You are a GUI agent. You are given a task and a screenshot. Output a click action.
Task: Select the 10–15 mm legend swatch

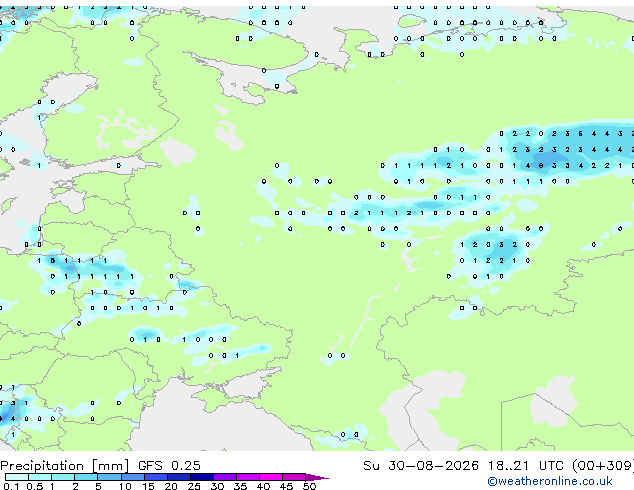pos(132,477)
